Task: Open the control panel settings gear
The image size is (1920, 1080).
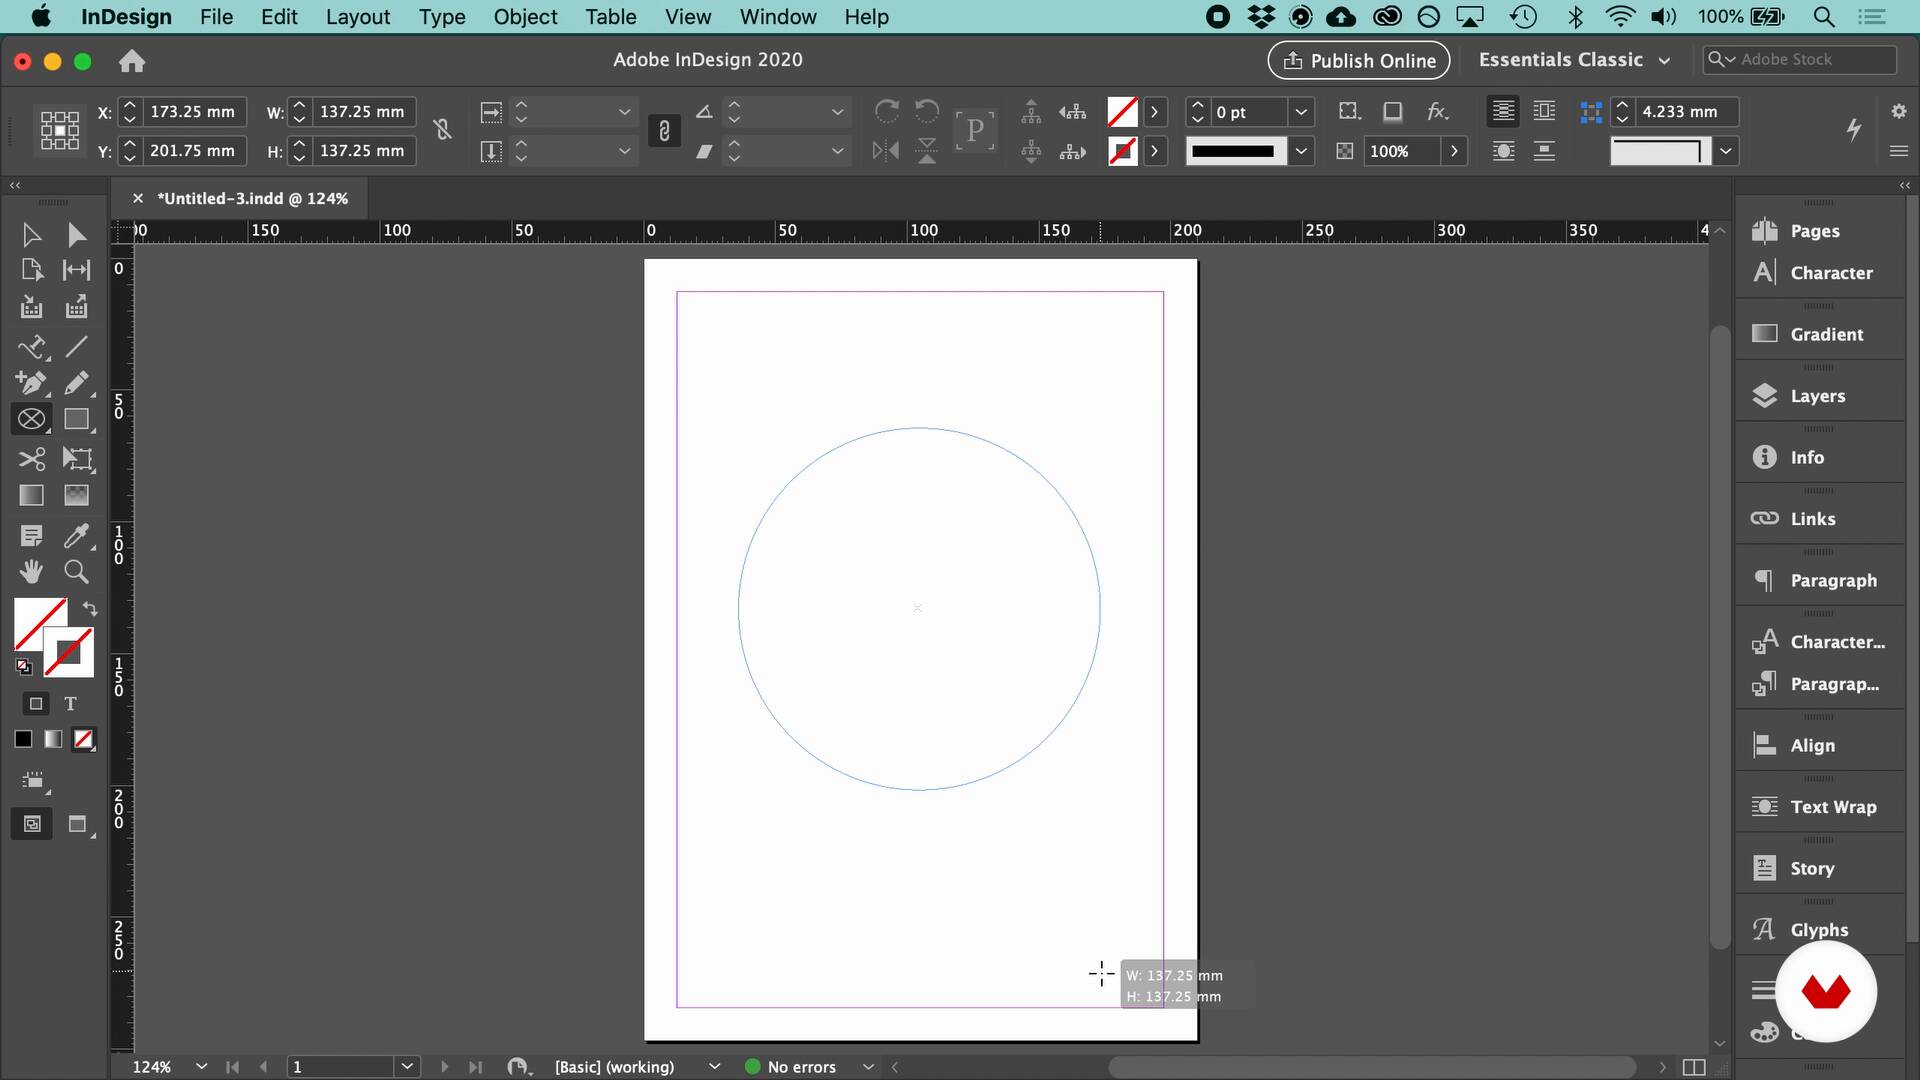Action: click(1898, 111)
